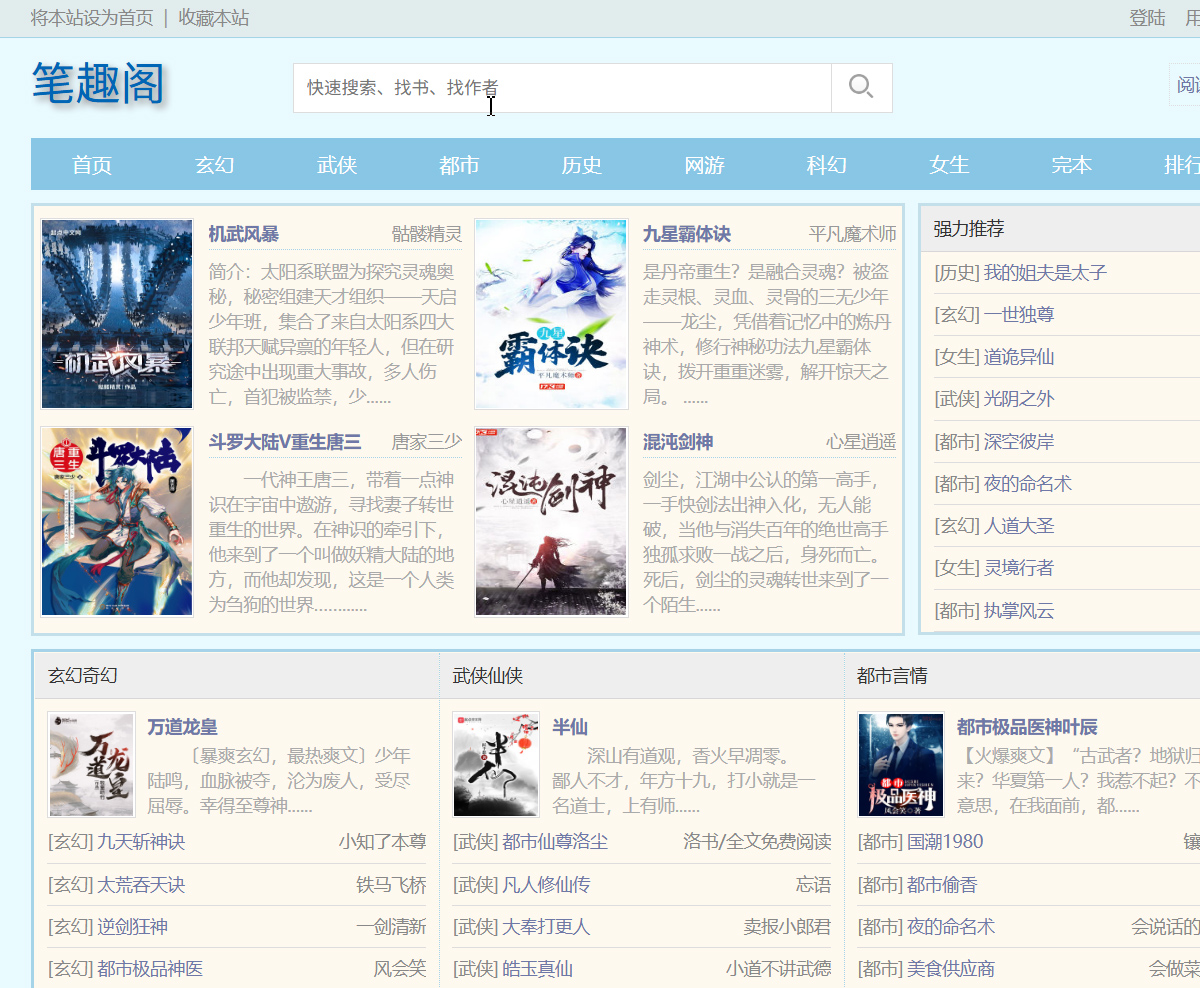Open the 都市极品医神 cover thumbnail
Image resolution: width=1200 pixels, height=988 pixels.
[x=901, y=764]
